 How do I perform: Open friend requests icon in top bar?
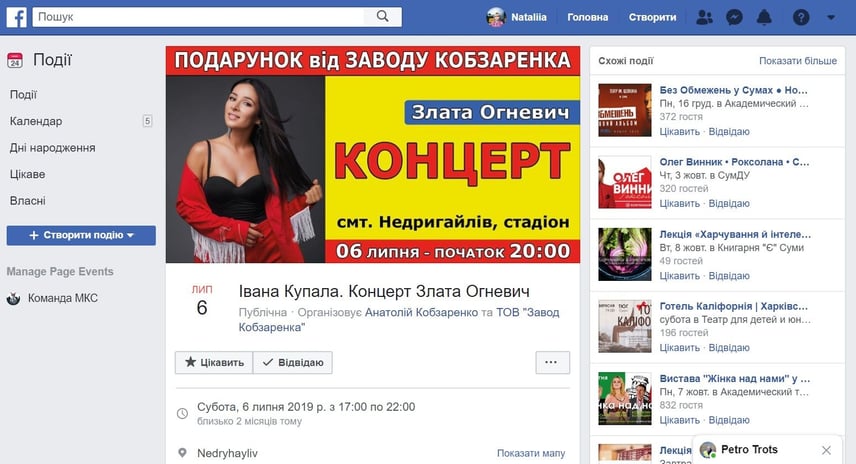pos(704,17)
